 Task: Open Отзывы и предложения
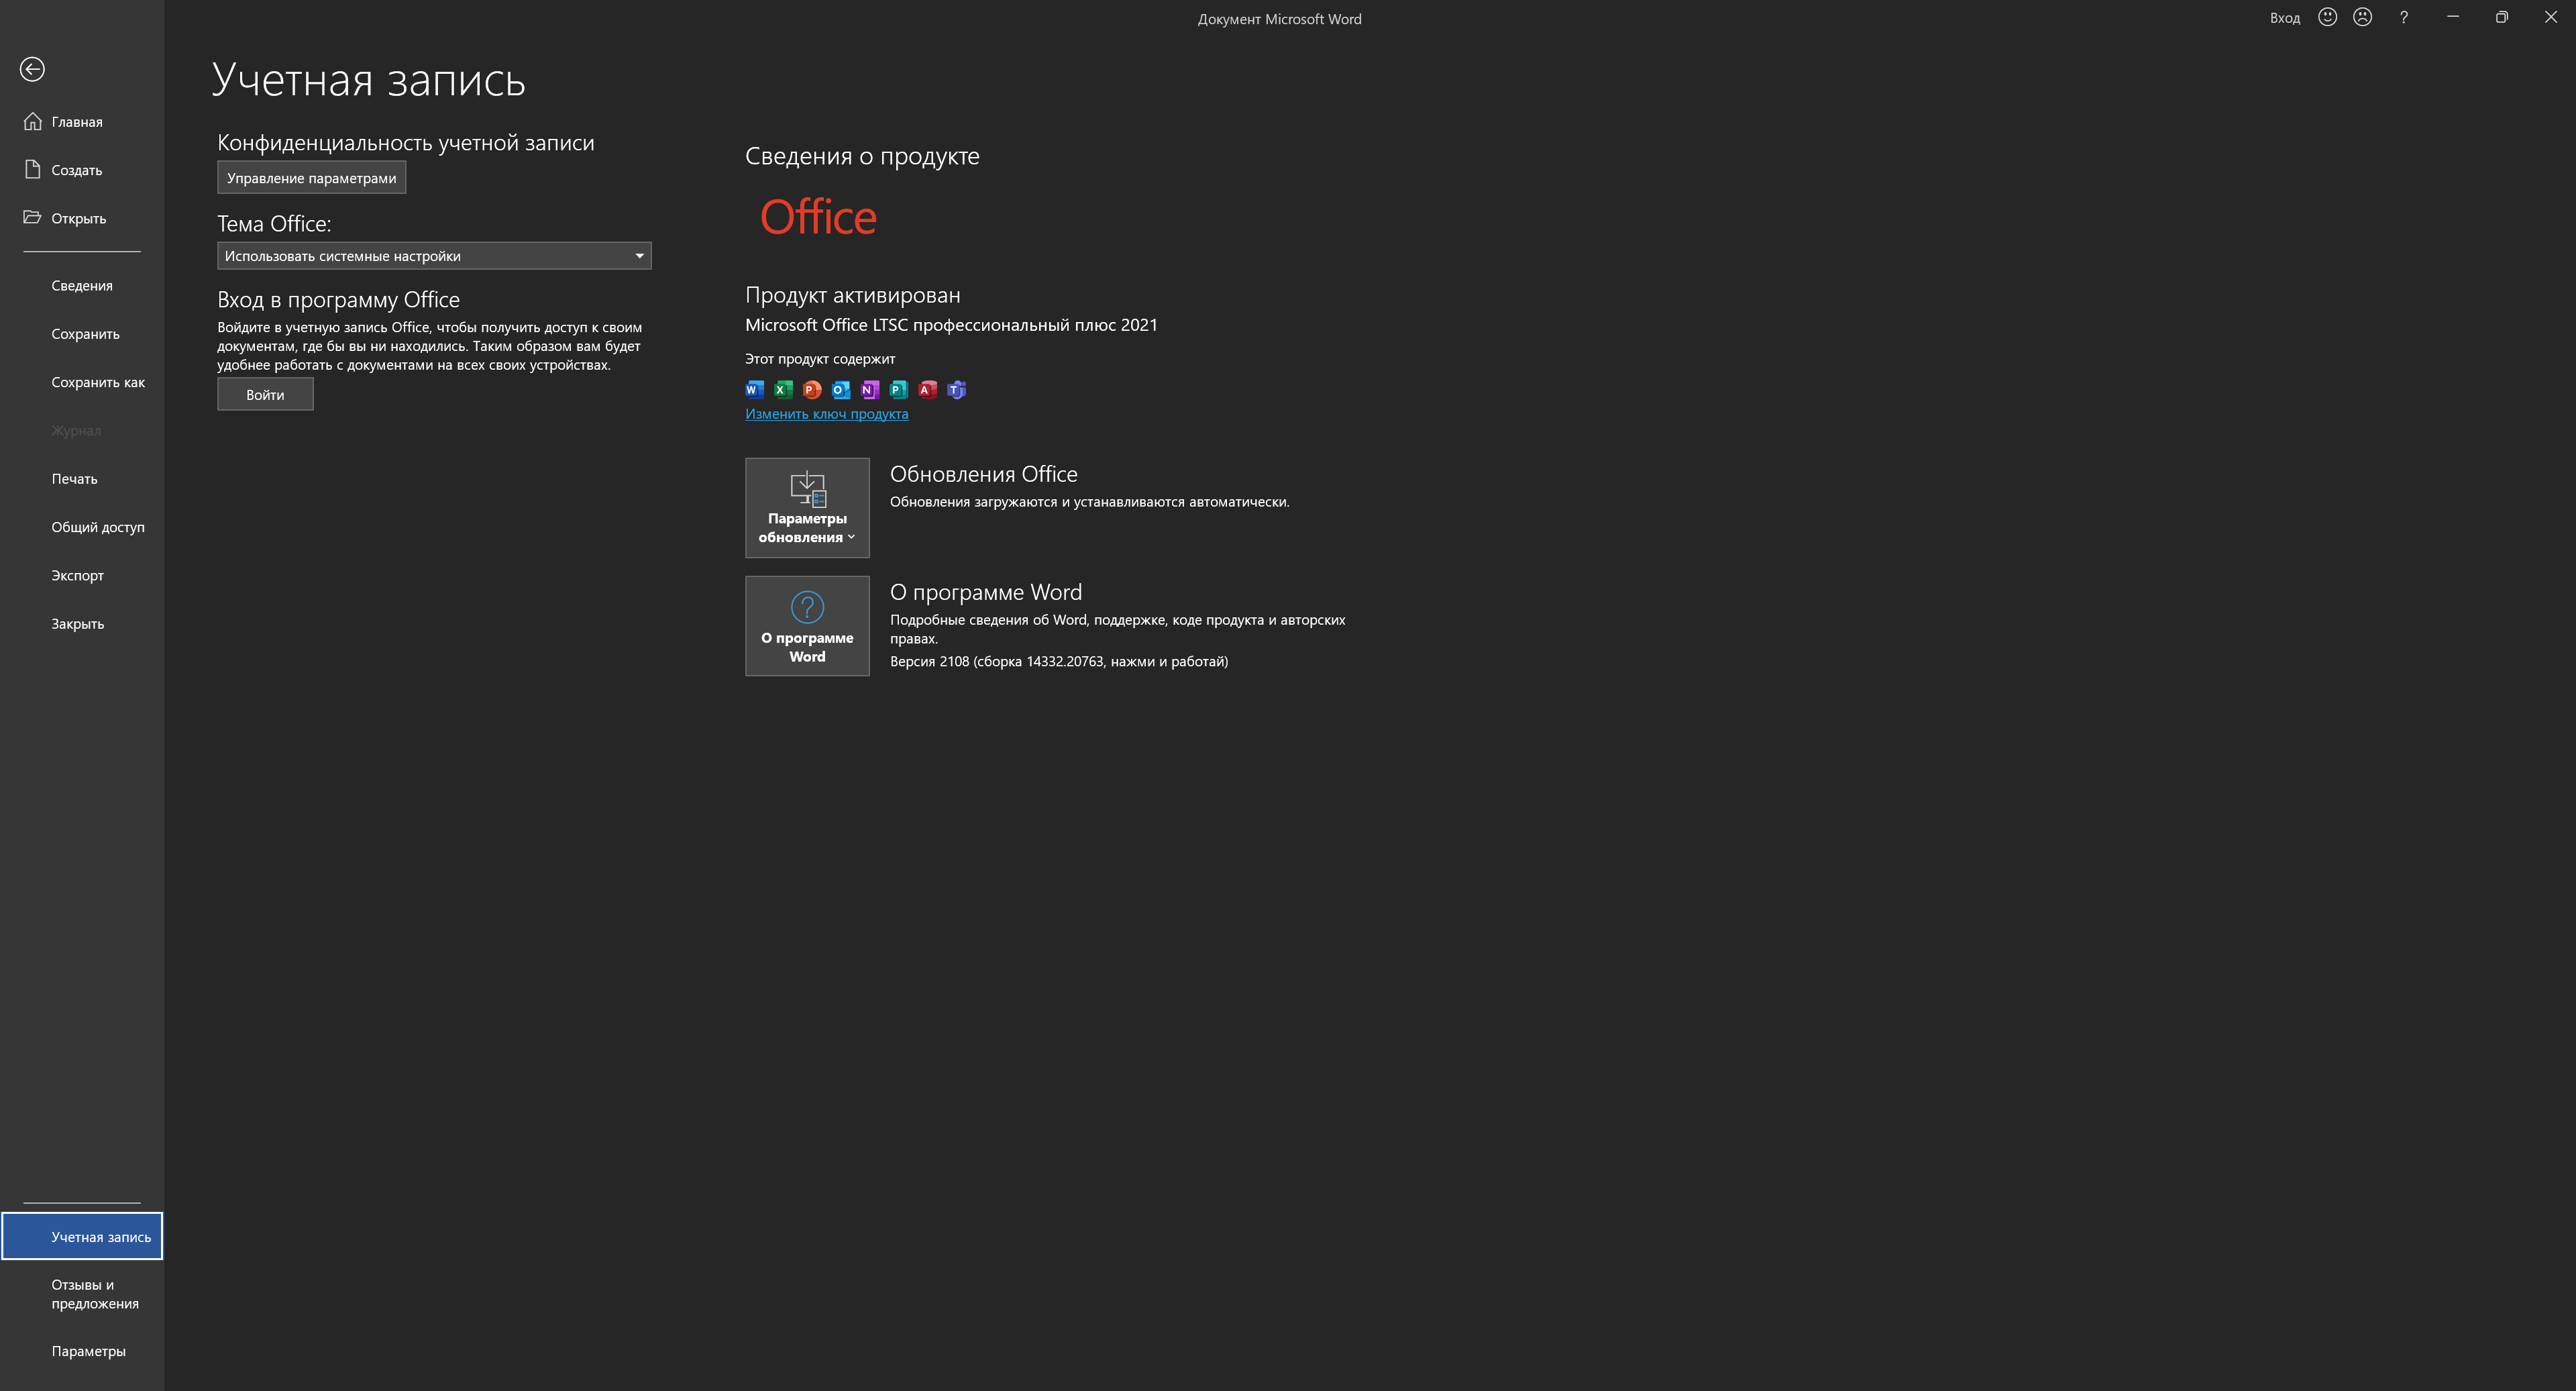(82, 1294)
